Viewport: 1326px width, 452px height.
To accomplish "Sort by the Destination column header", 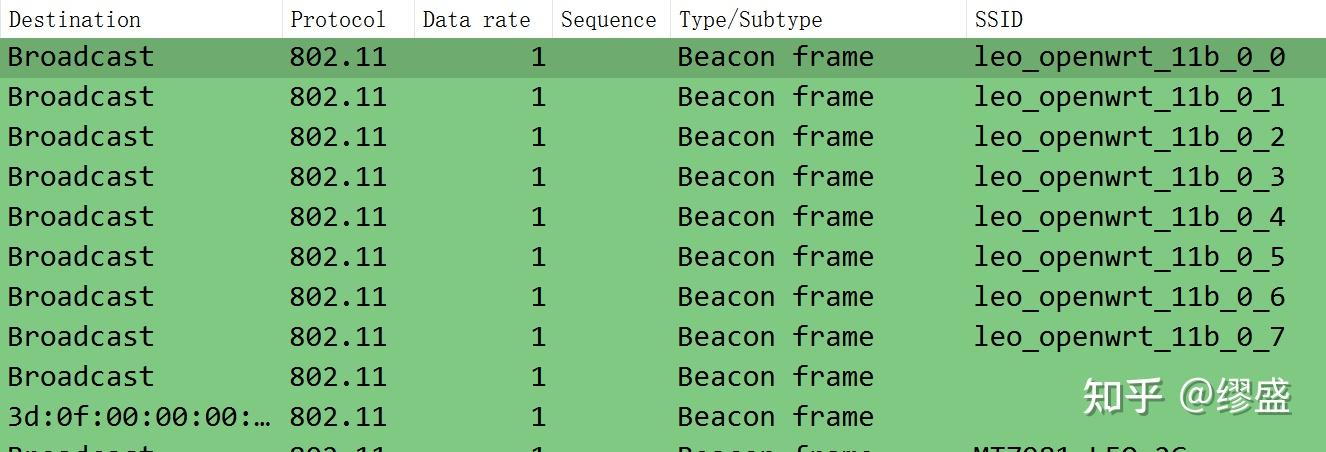I will coord(141,19).
